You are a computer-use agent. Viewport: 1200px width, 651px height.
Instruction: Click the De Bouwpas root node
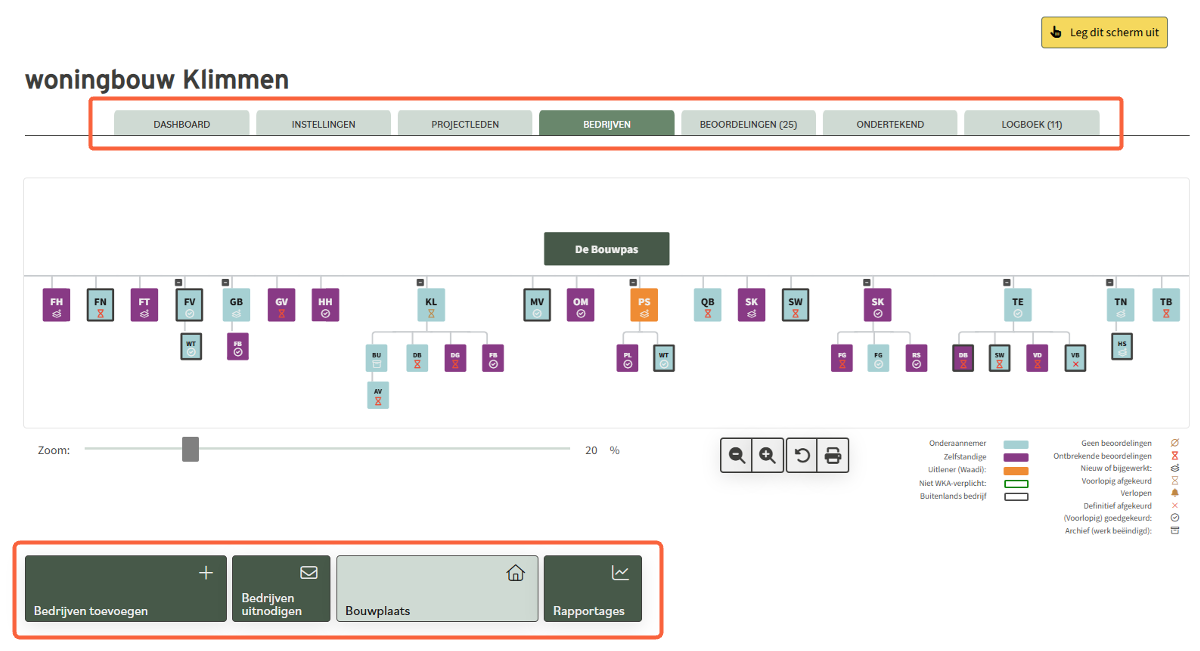pyautogui.click(x=606, y=249)
